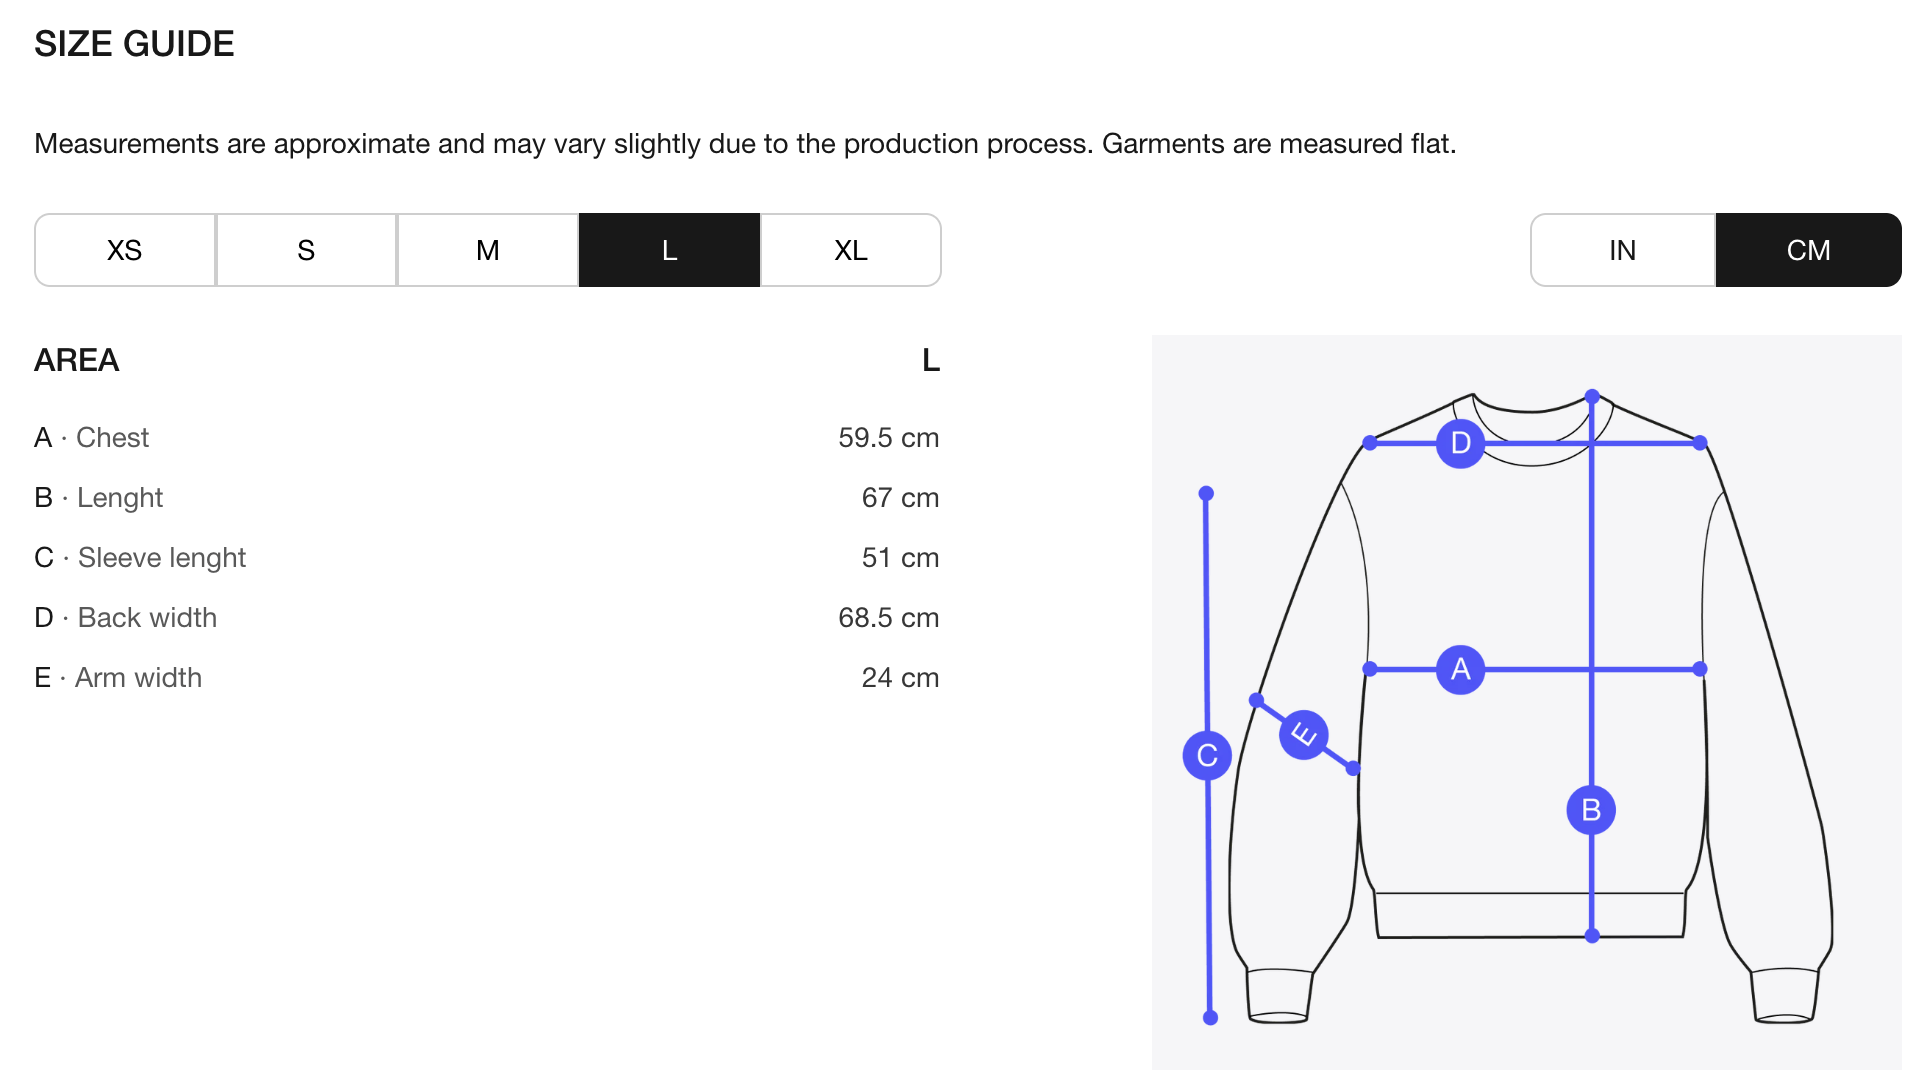Click the circled B length marker
The image size is (1928, 1070).
click(1591, 810)
